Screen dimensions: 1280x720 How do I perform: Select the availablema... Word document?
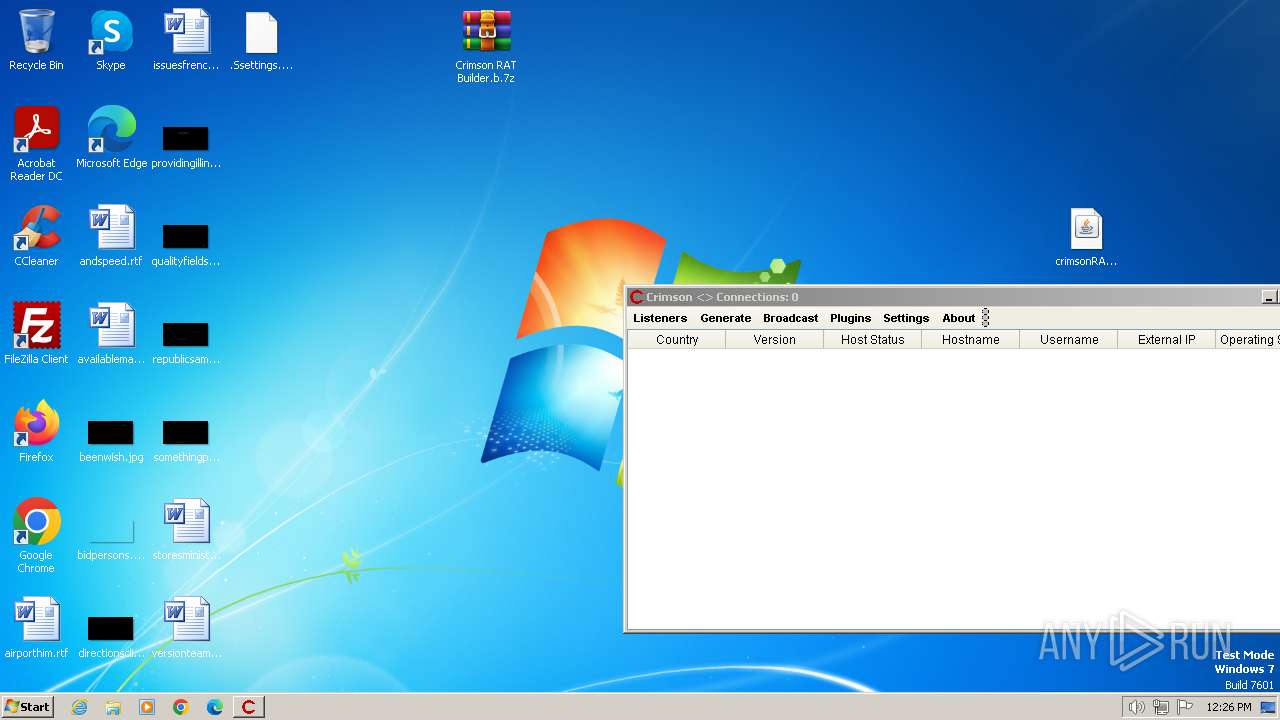tap(111, 334)
